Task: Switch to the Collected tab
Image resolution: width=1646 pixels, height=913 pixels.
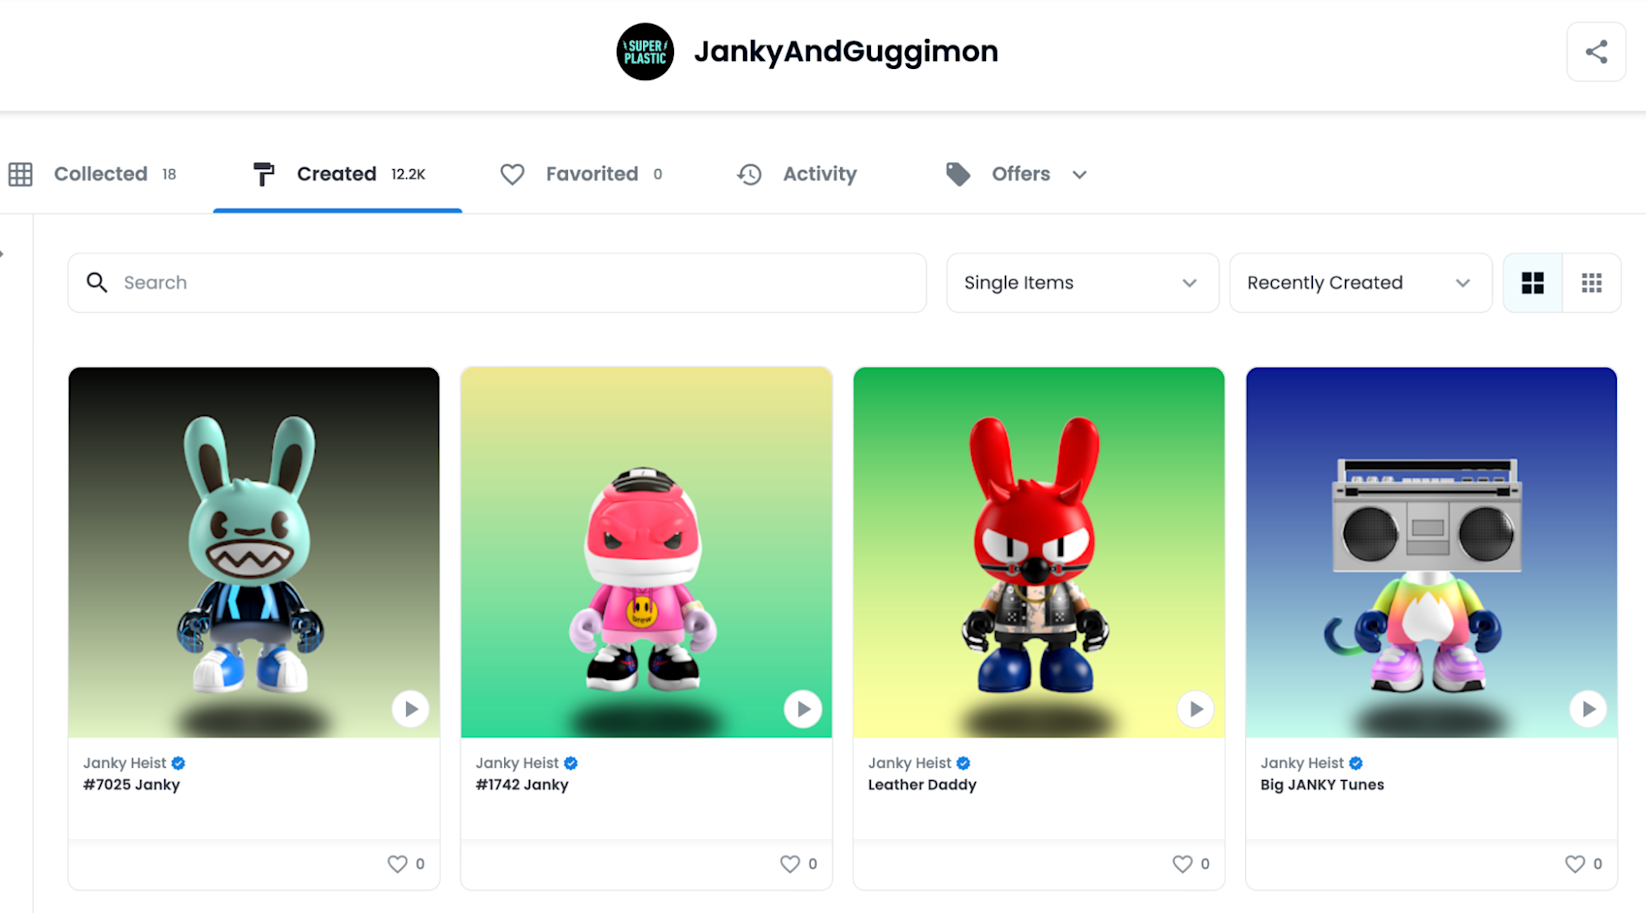Action: tap(93, 174)
